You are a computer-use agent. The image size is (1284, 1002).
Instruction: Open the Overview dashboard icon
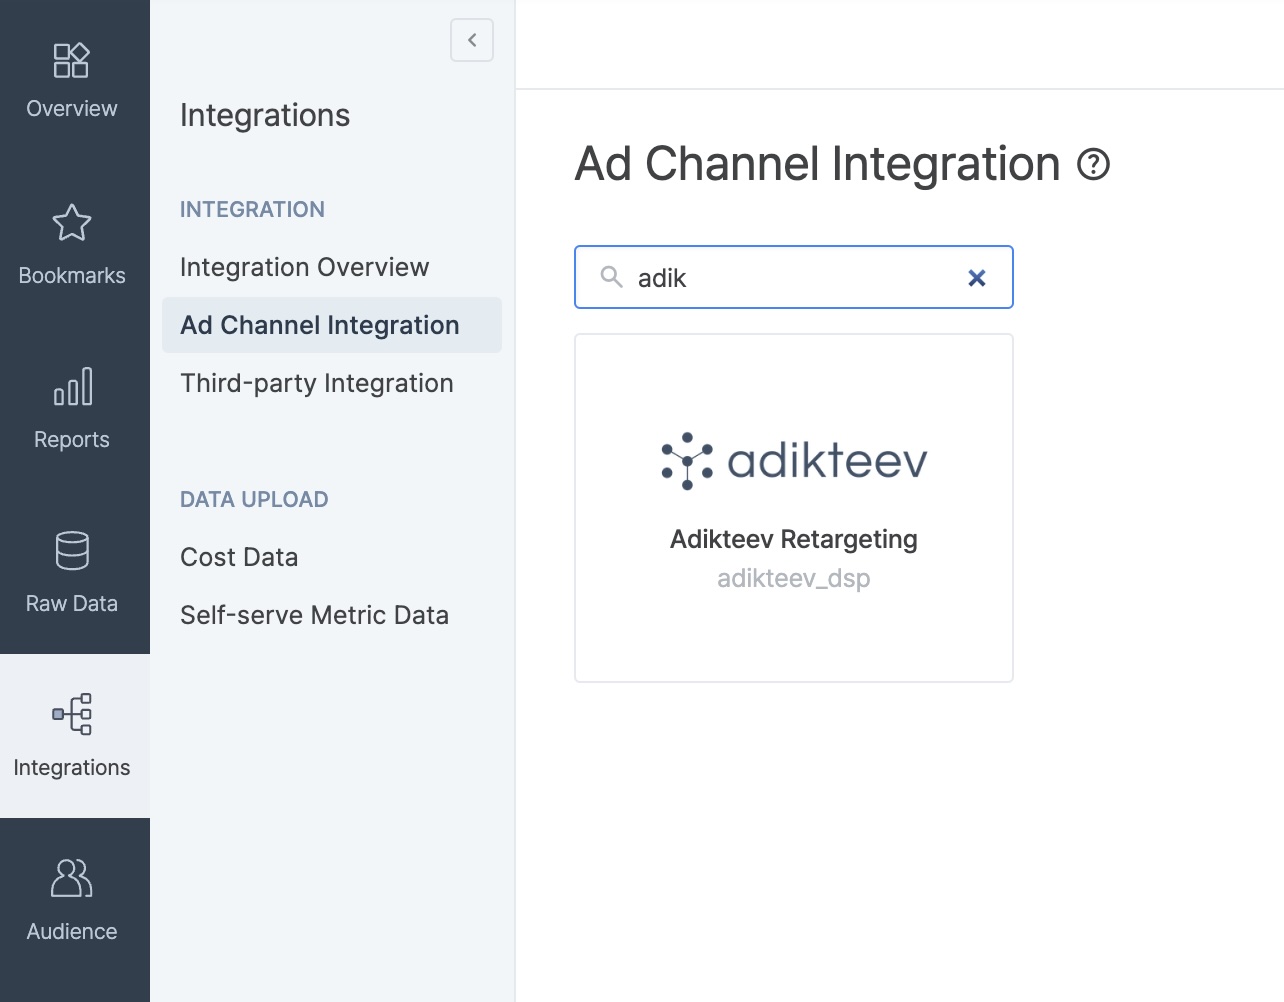71,61
